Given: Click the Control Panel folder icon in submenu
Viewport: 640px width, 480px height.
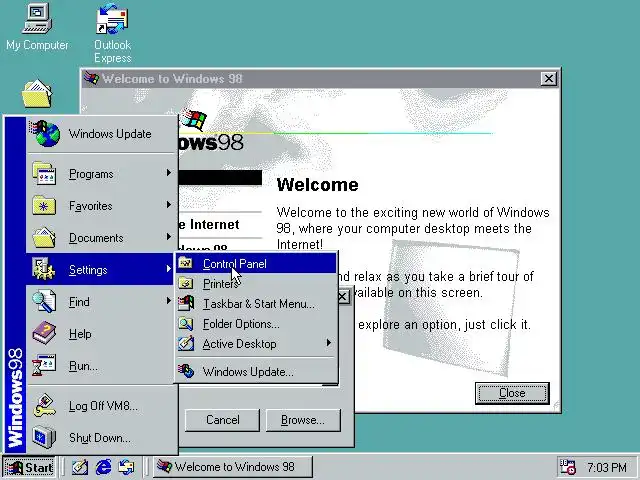Looking at the screenshot, I should tap(186, 263).
